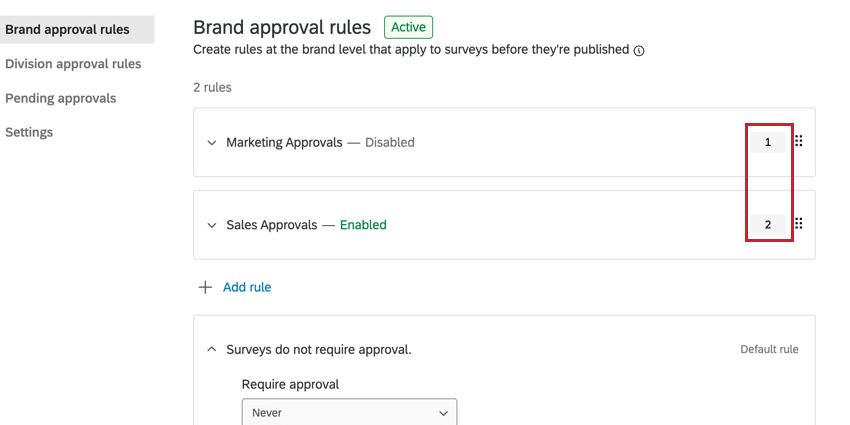Click the Add rule link
This screenshot has height=425, width=850.
247,287
